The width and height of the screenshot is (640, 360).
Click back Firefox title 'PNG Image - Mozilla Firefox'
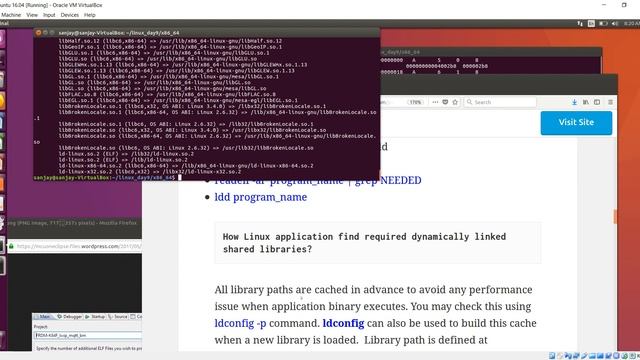pos(72,223)
